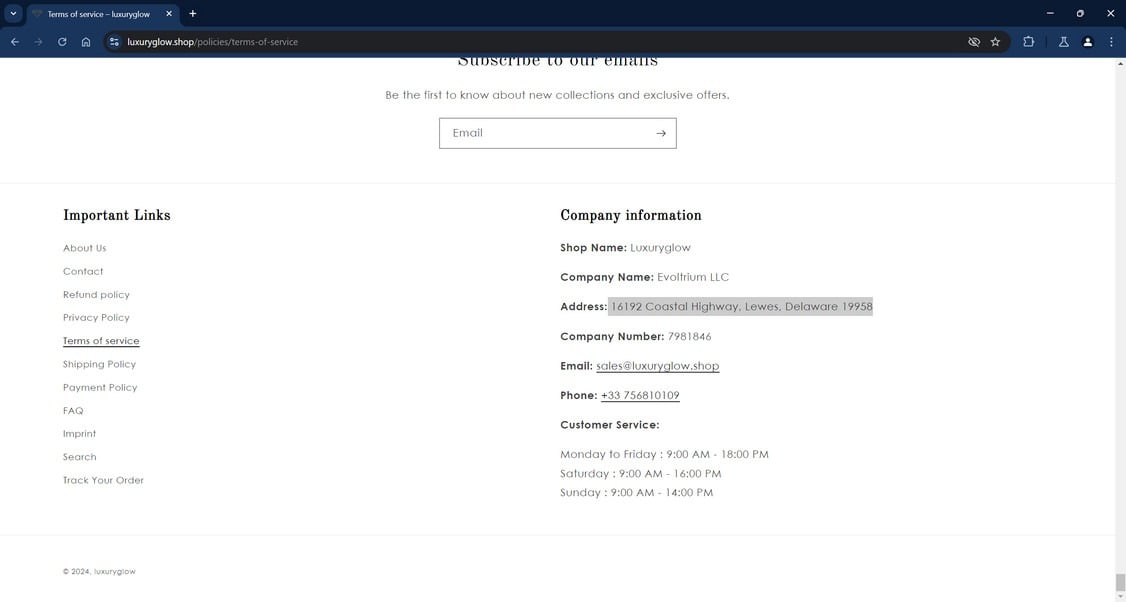Open the Contact link
The width and height of the screenshot is (1126, 602).
[x=83, y=272]
